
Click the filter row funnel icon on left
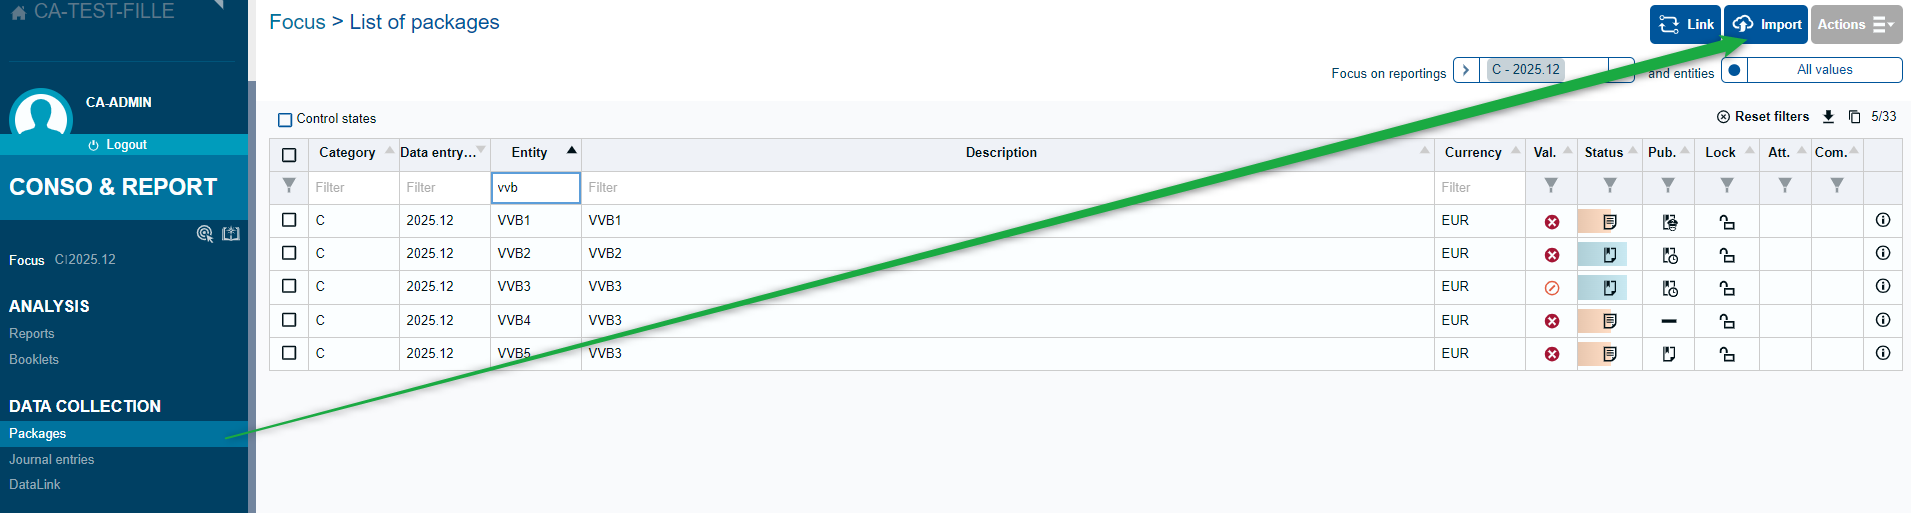click(289, 185)
